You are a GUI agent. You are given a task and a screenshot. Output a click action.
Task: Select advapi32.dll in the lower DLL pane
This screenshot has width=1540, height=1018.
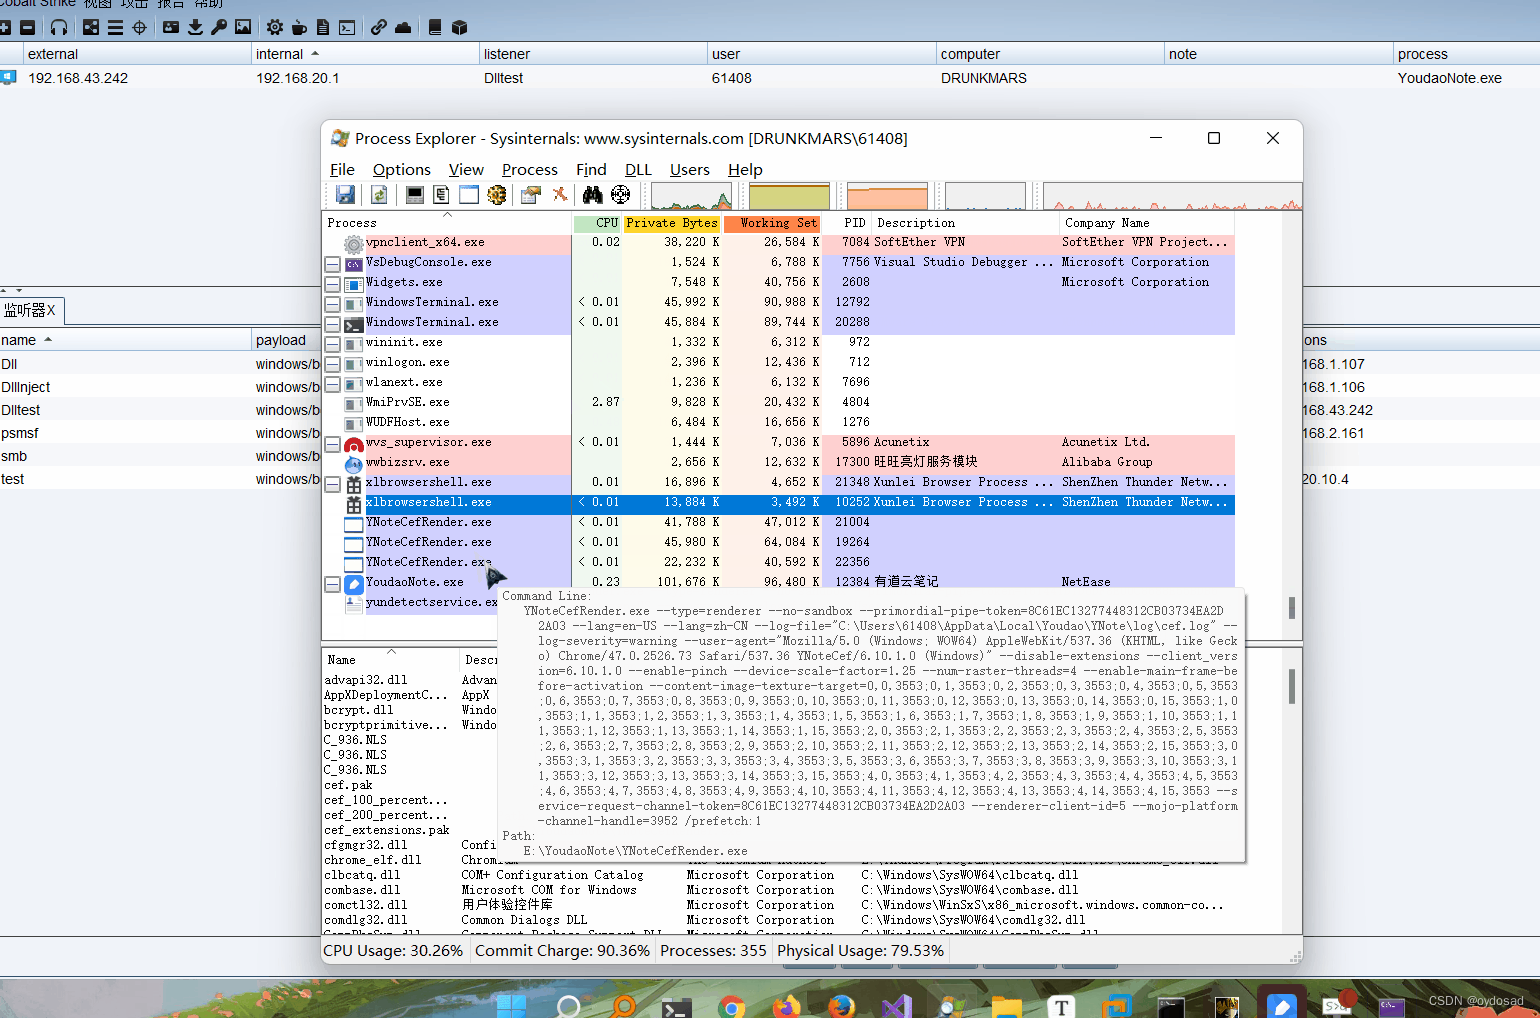(x=366, y=680)
